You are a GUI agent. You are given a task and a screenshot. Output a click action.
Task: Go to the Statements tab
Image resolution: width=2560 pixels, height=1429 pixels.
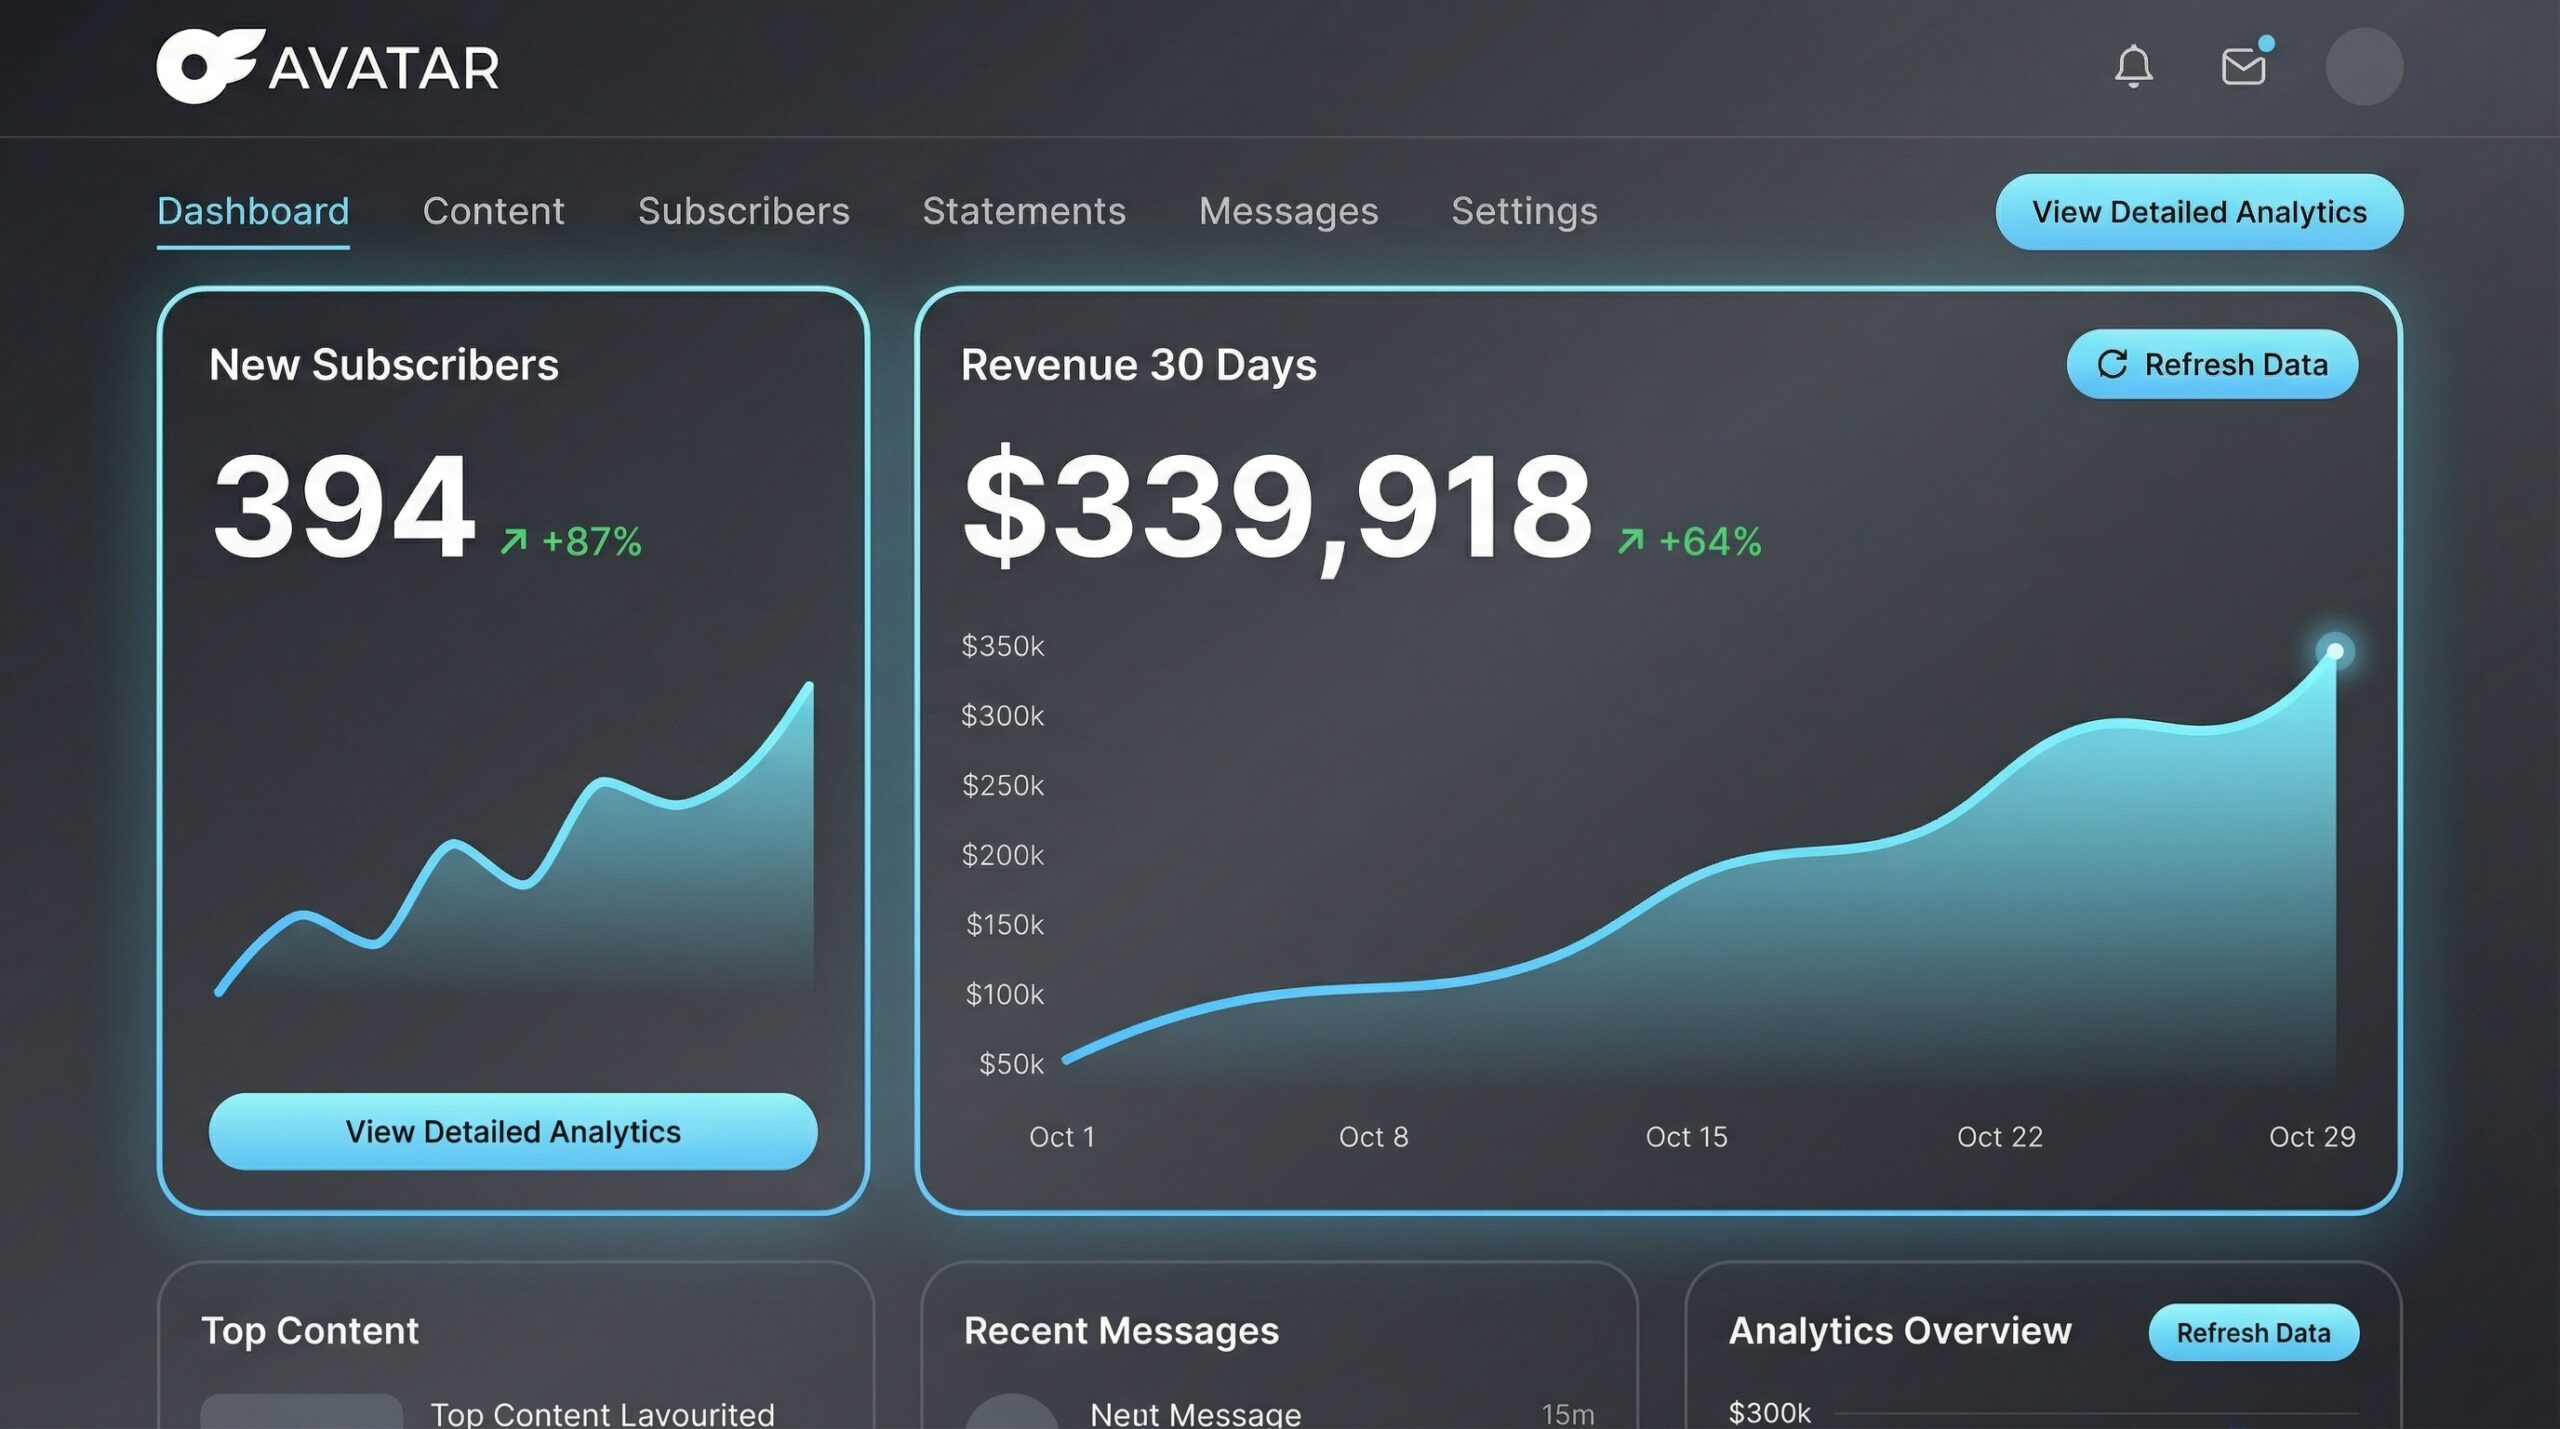[1023, 211]
